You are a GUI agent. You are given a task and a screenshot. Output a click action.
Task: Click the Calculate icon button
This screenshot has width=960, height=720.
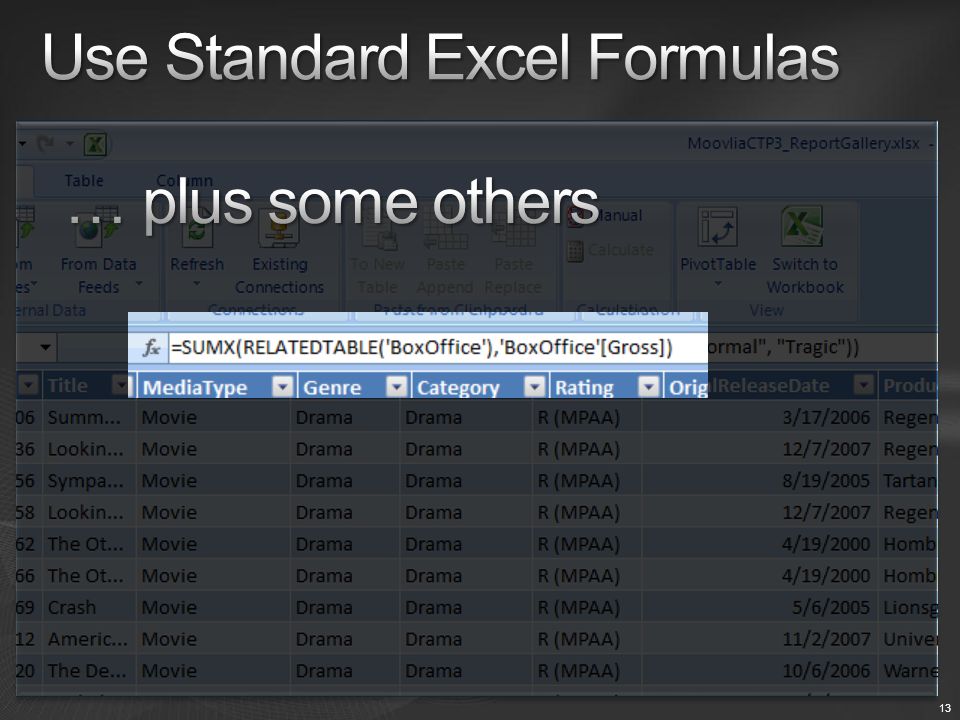[x=576, y=251]
